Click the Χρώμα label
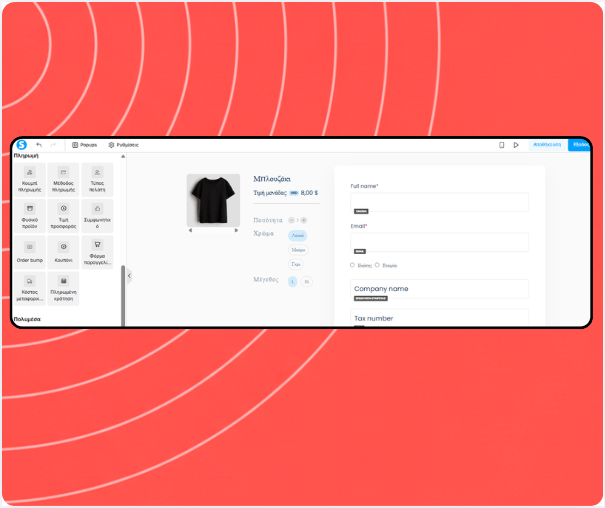This screenshot has width=605, height=508. click(x=264, y=233)
